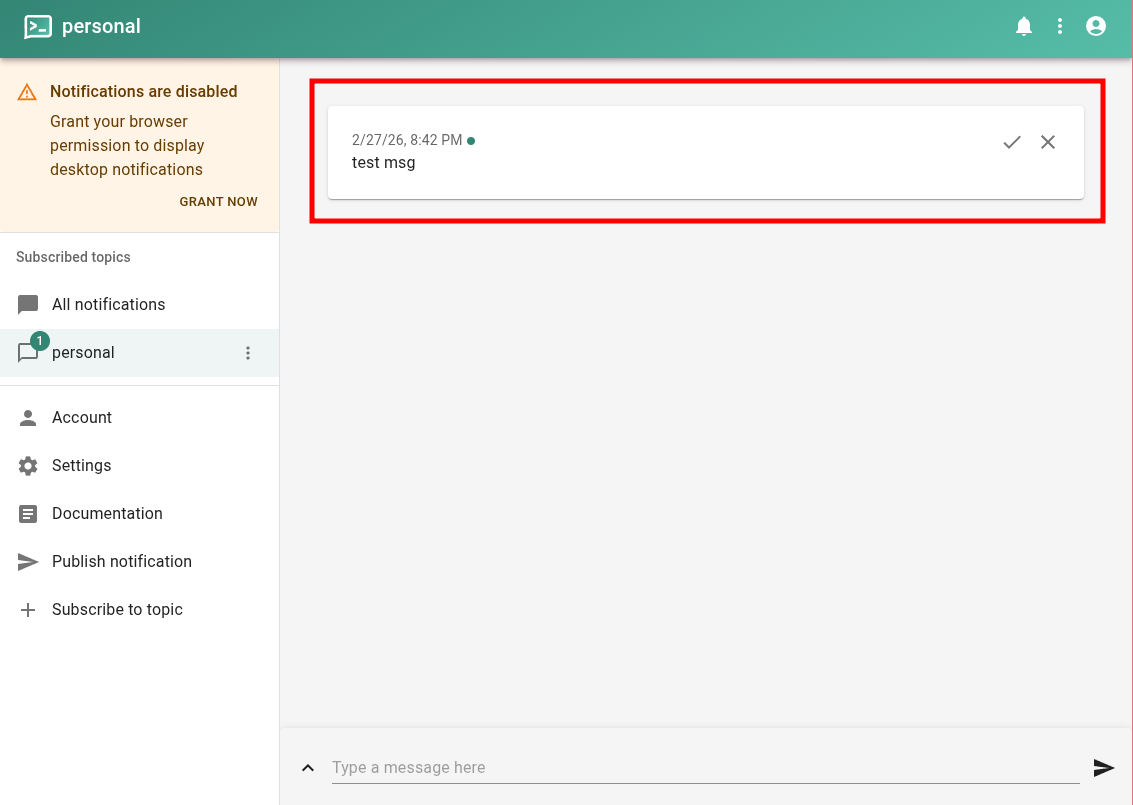The width and height of the screenshot is (1133, 805).
Task: Open the Documentation link
Action: [107, 514]
